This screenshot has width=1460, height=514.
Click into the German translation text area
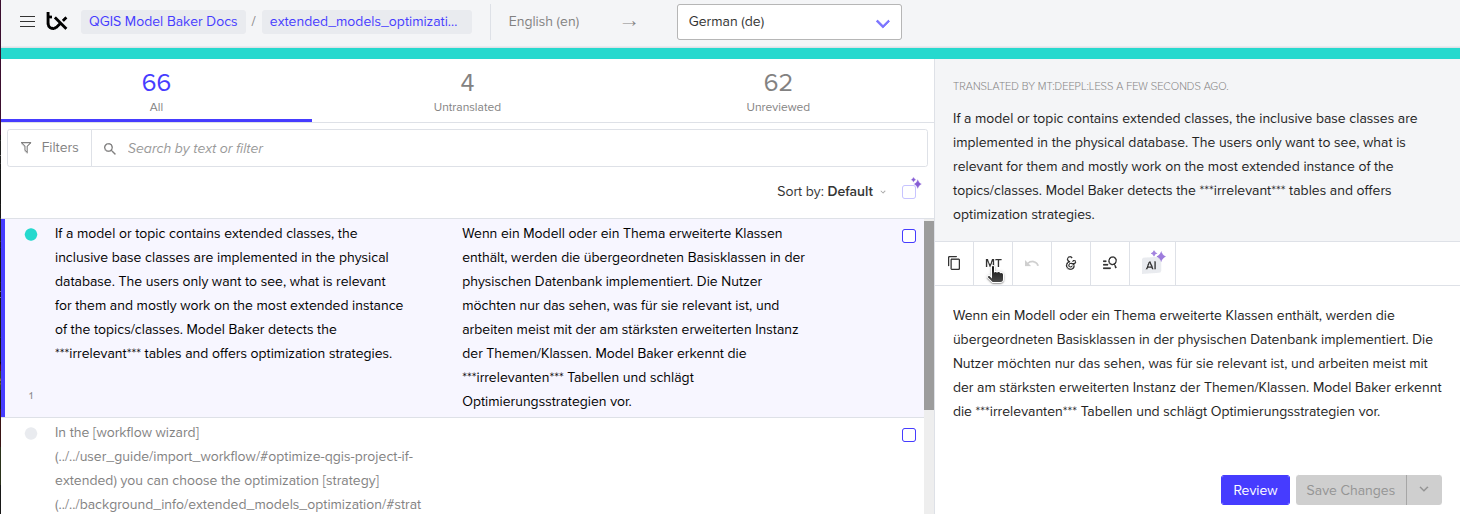pos(1197,363)
